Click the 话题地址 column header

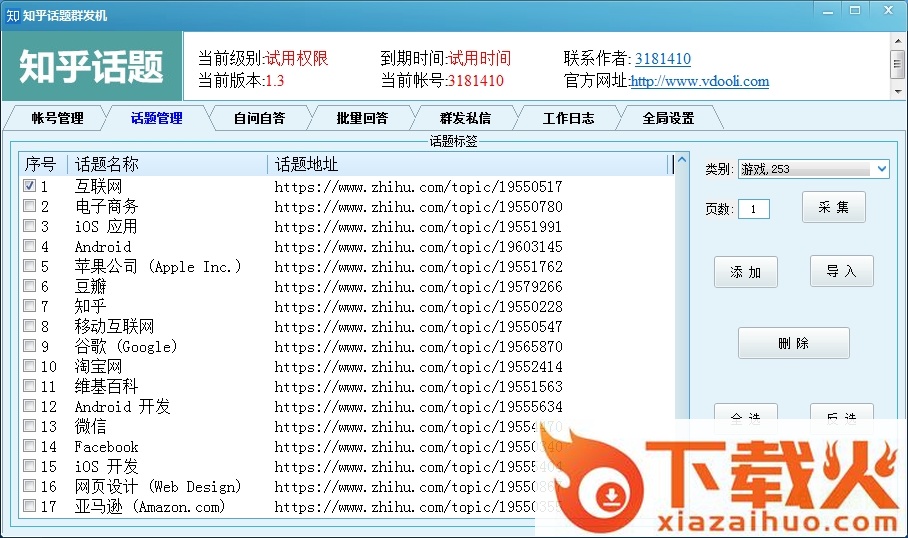[x=467, y=164]
